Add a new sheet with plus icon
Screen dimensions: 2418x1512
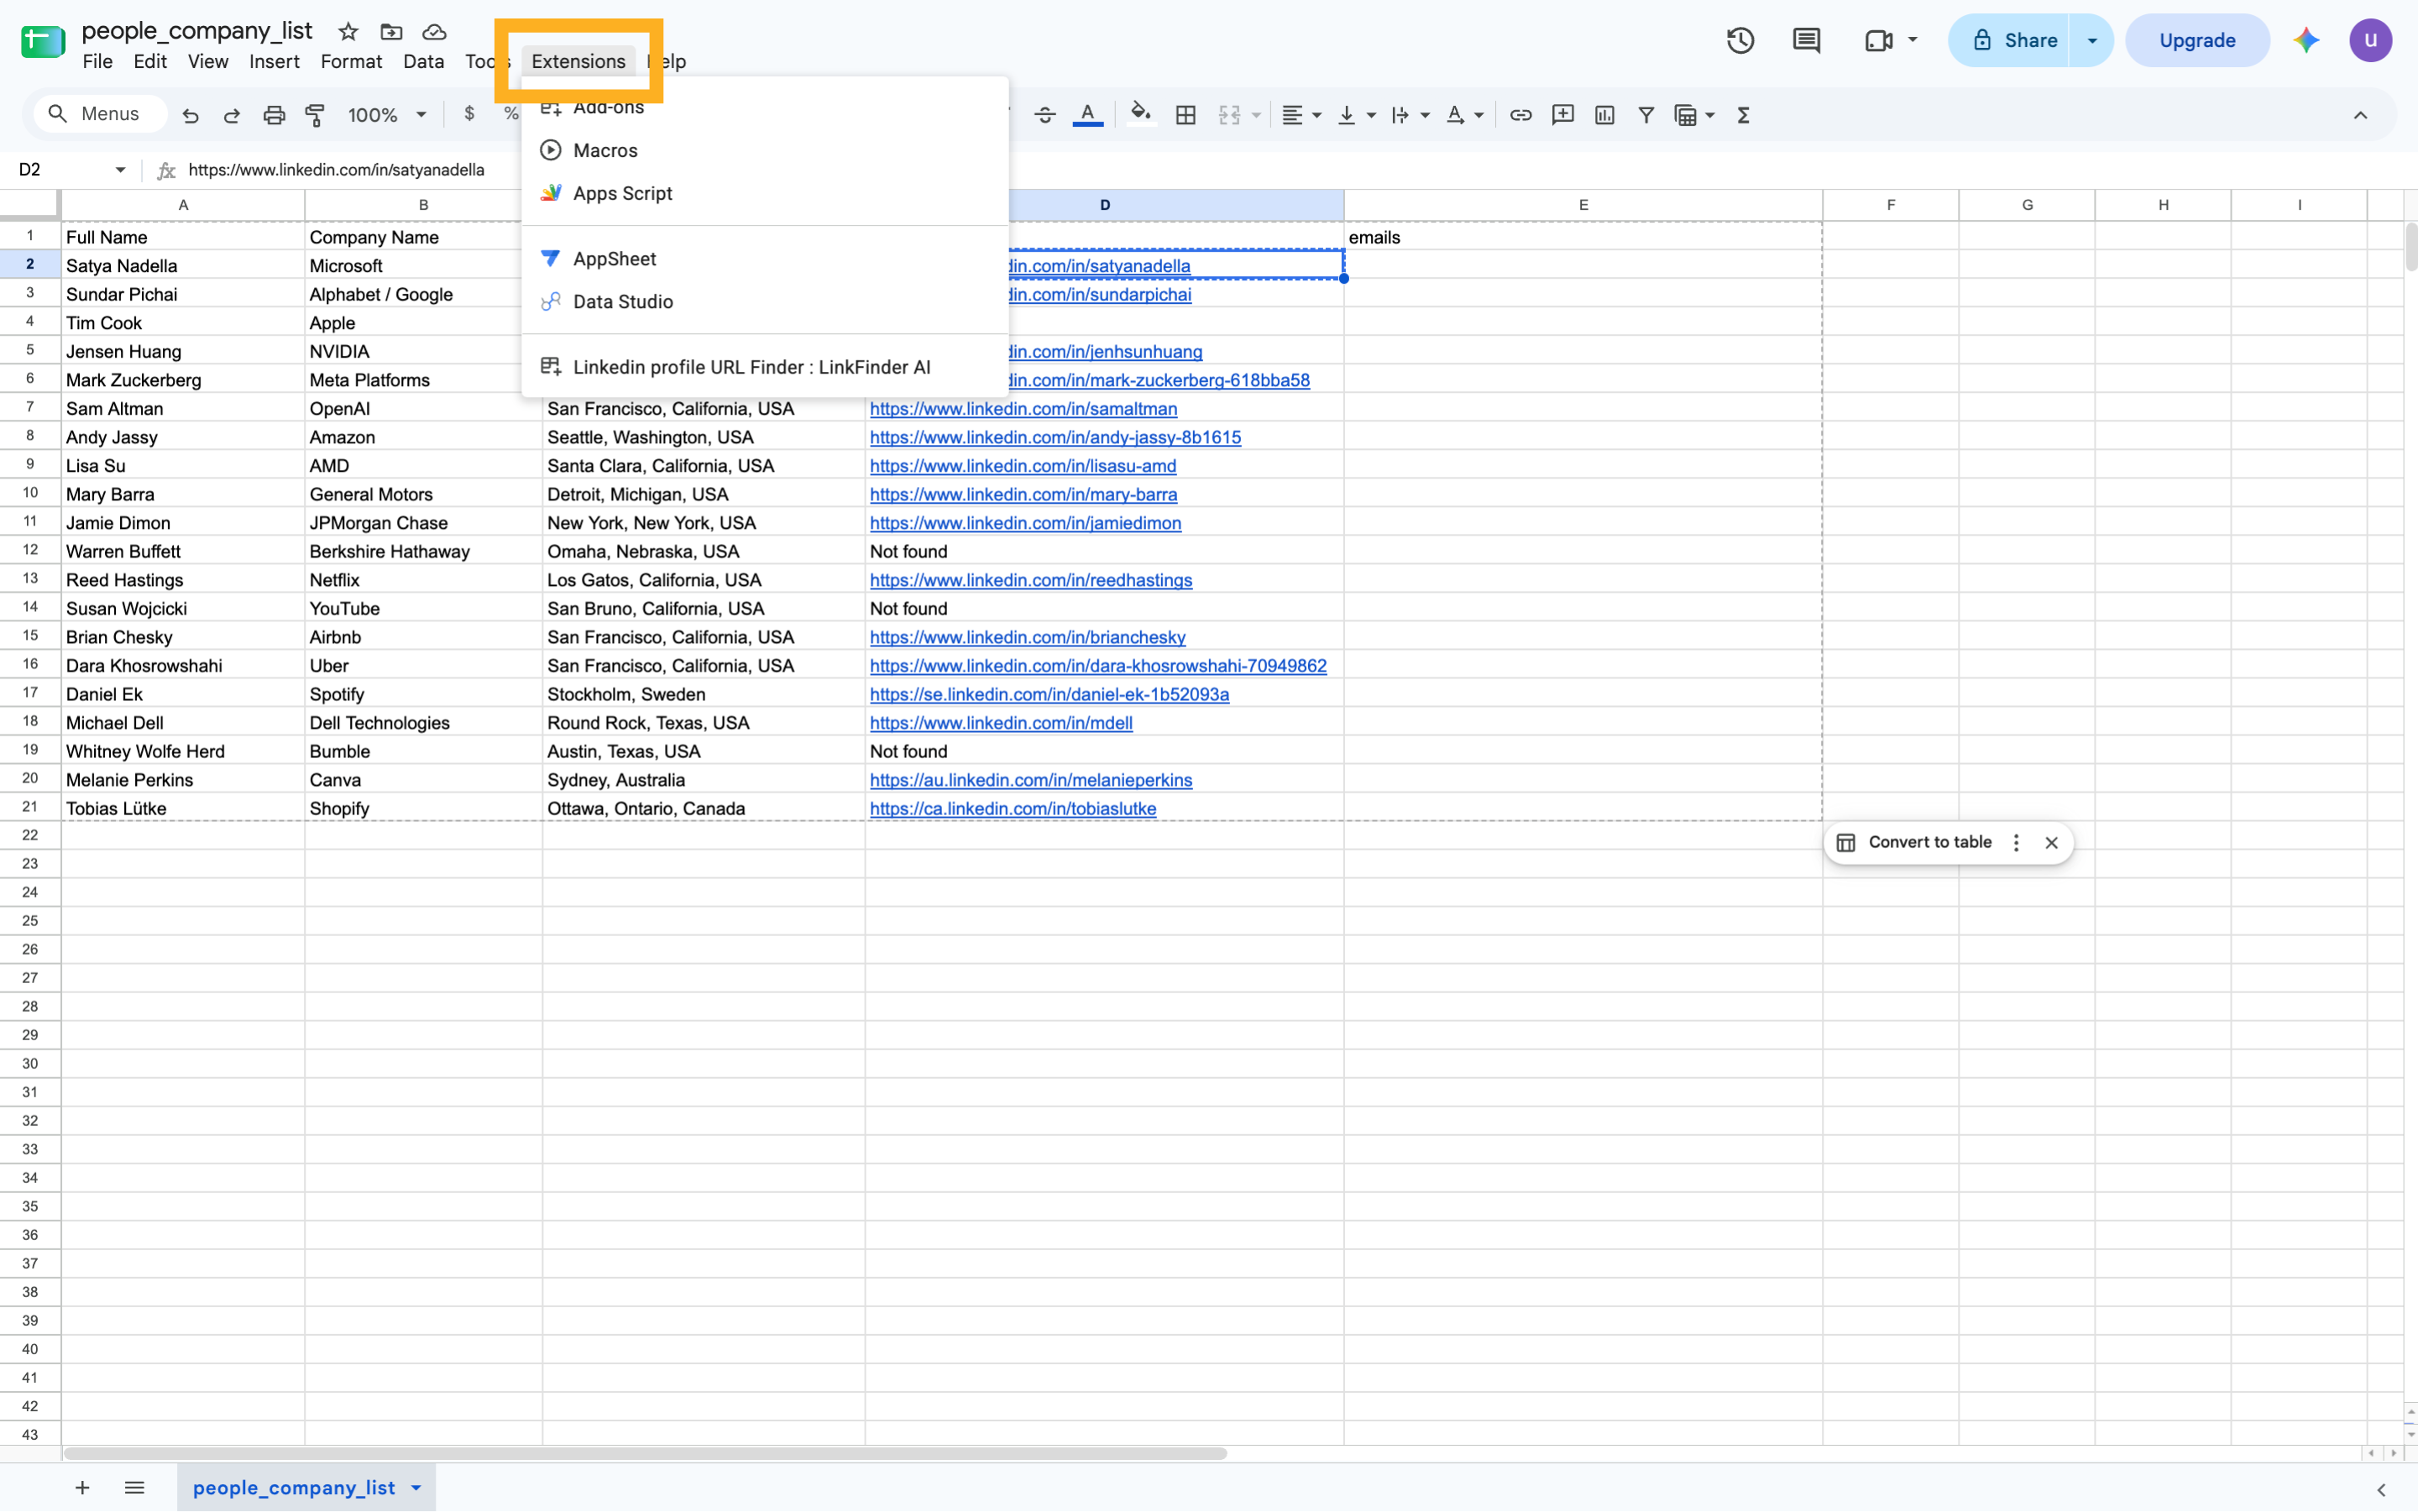pyautogui.click(x=82, y=1487)
